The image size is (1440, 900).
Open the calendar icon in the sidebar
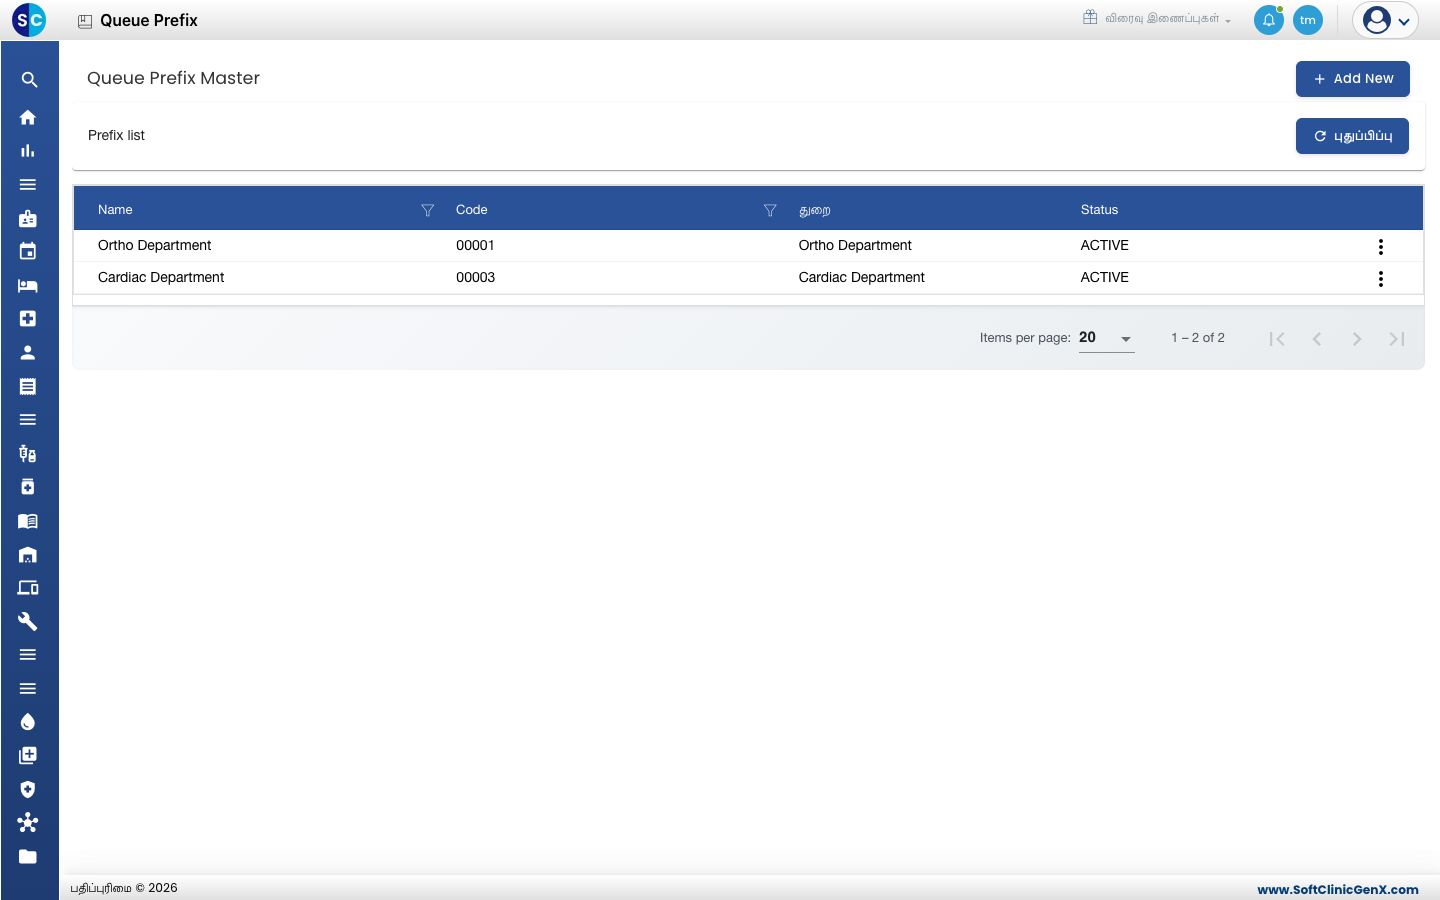[28, 252]
